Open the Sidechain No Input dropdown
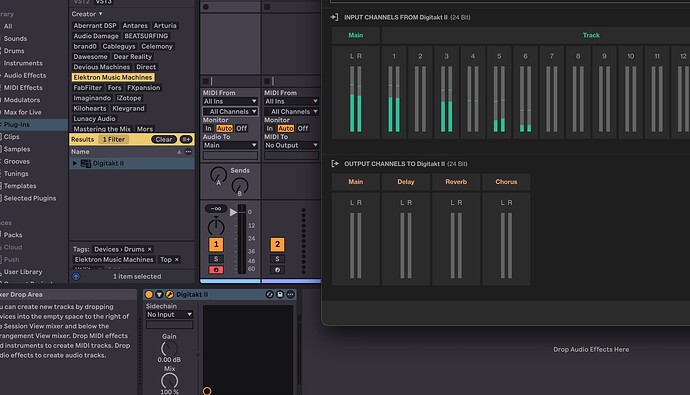The height and width of the screenshot is (395, 690). pos(169,315)
